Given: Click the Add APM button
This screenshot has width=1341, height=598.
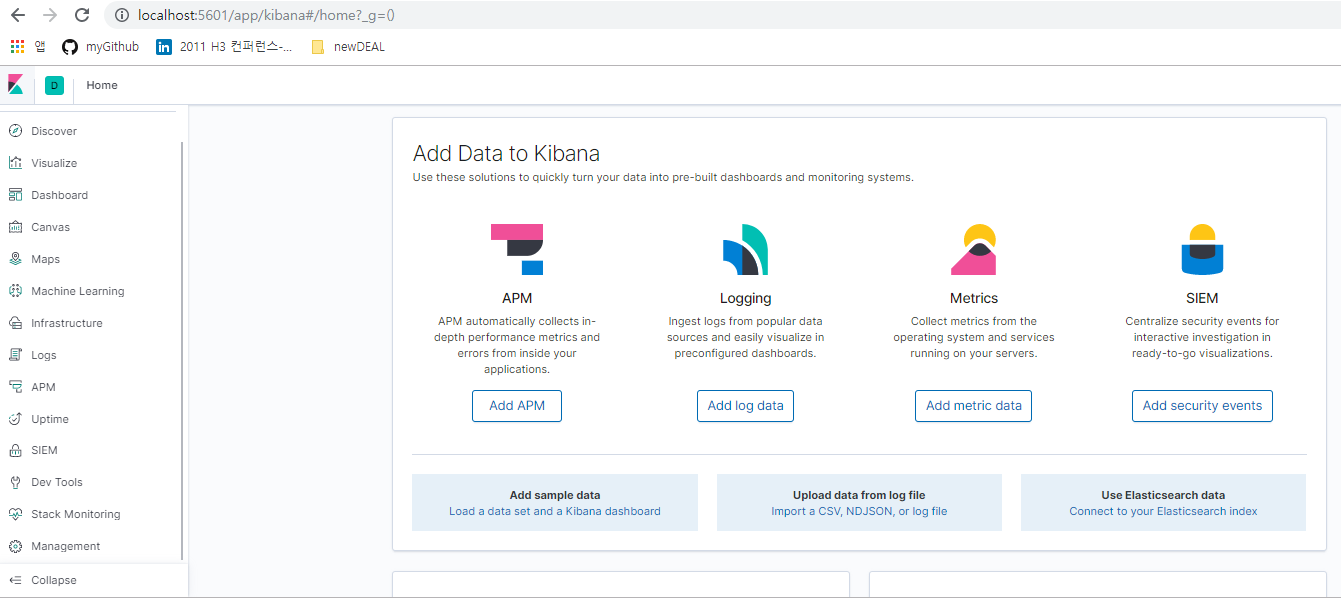Looking at the screenshot, I should point(517,406).
